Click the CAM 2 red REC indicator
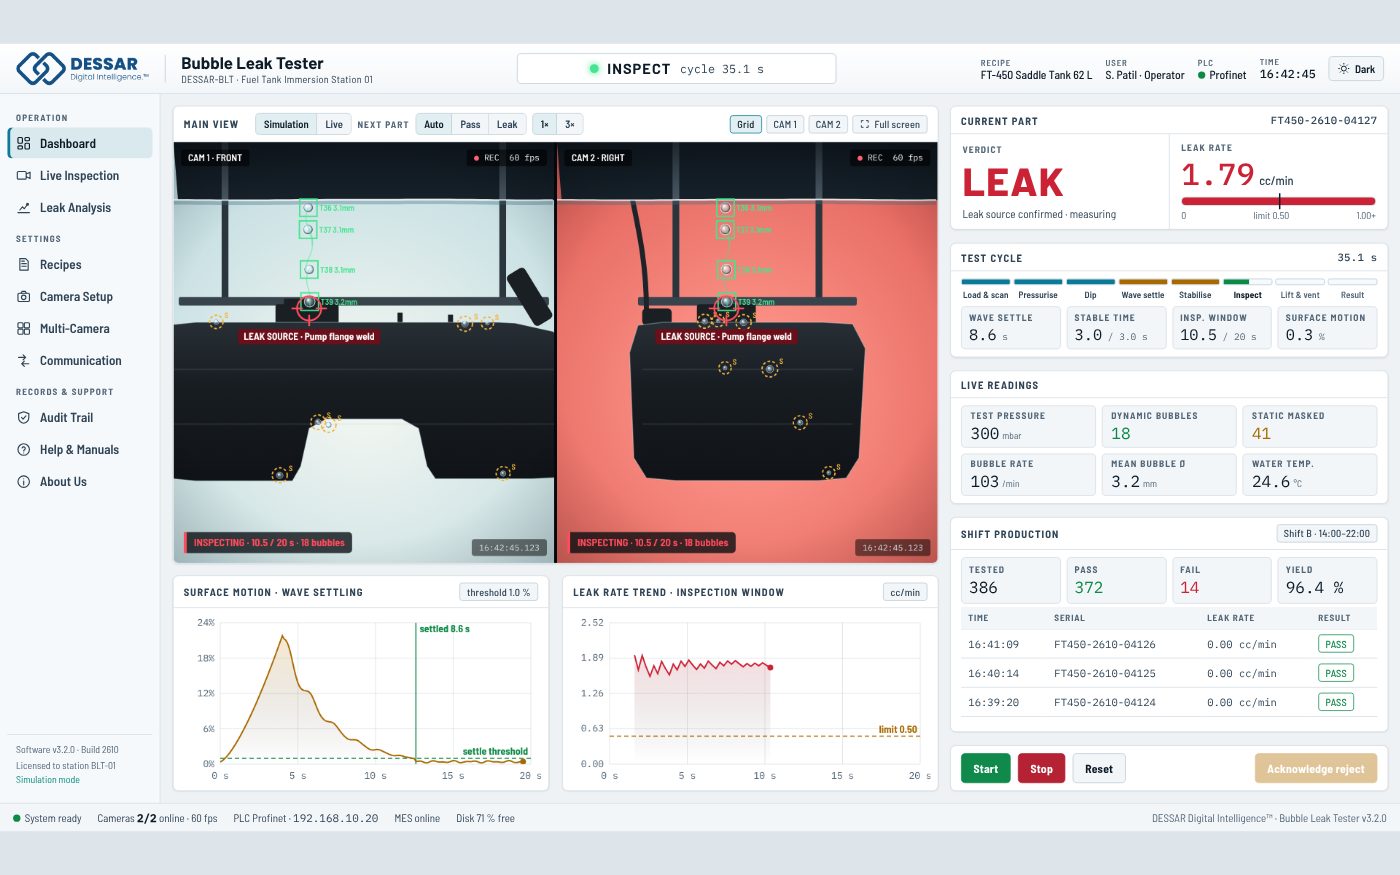The height and width of the screenshot is (875, 1400). point(860,158)
